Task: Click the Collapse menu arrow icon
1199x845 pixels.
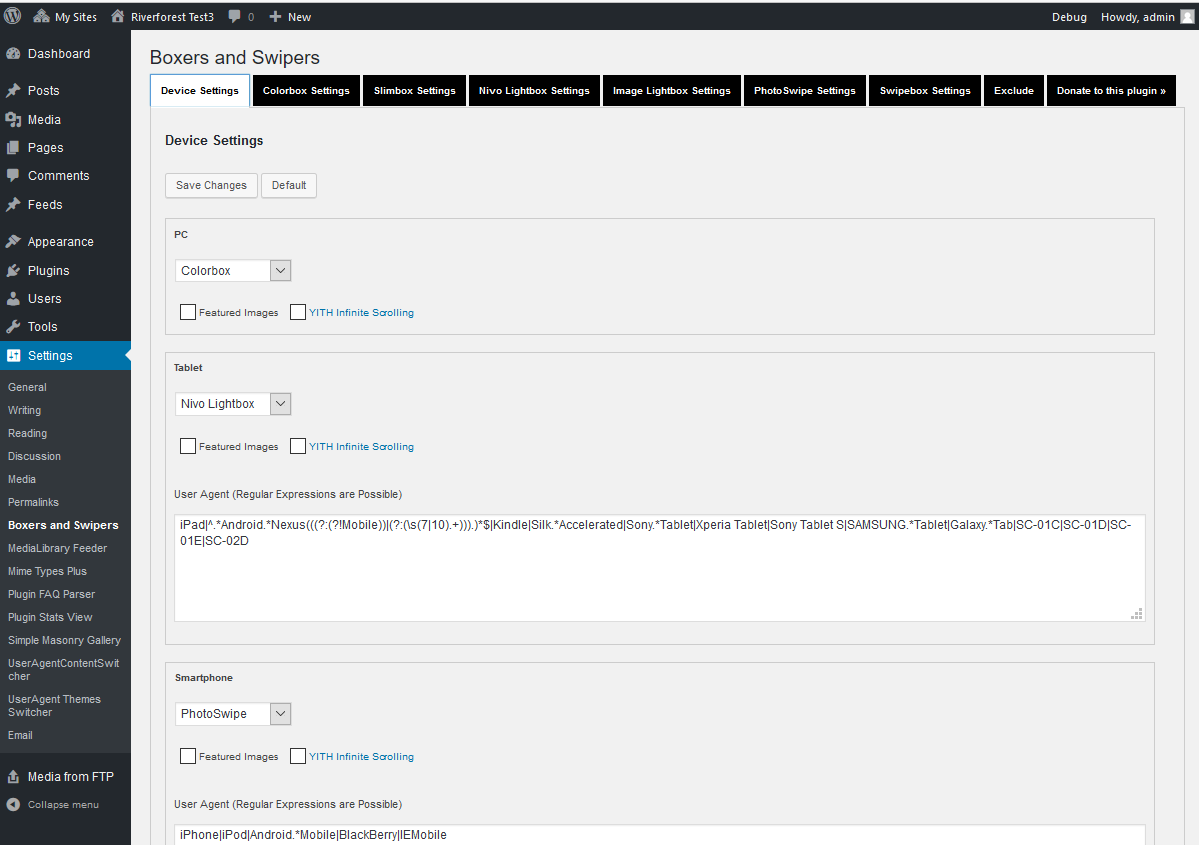Action: (13, 804)
